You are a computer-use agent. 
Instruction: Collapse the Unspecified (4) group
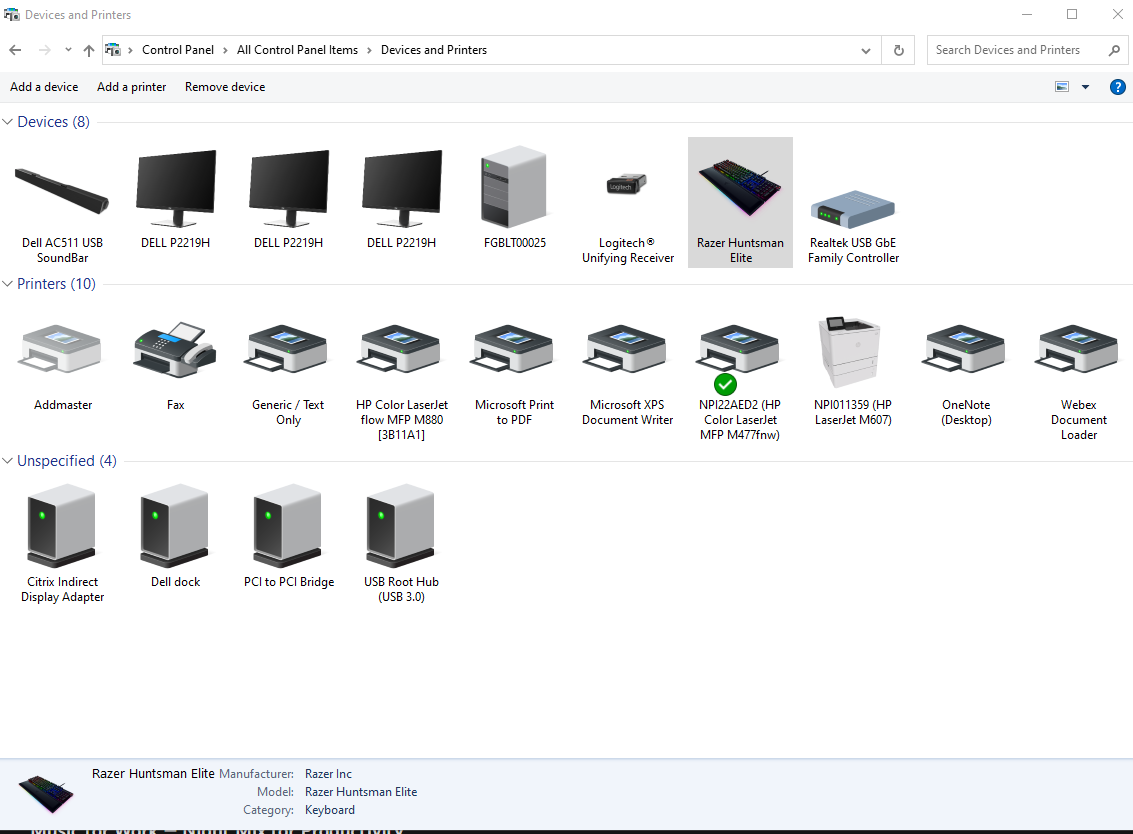(7, 460)
